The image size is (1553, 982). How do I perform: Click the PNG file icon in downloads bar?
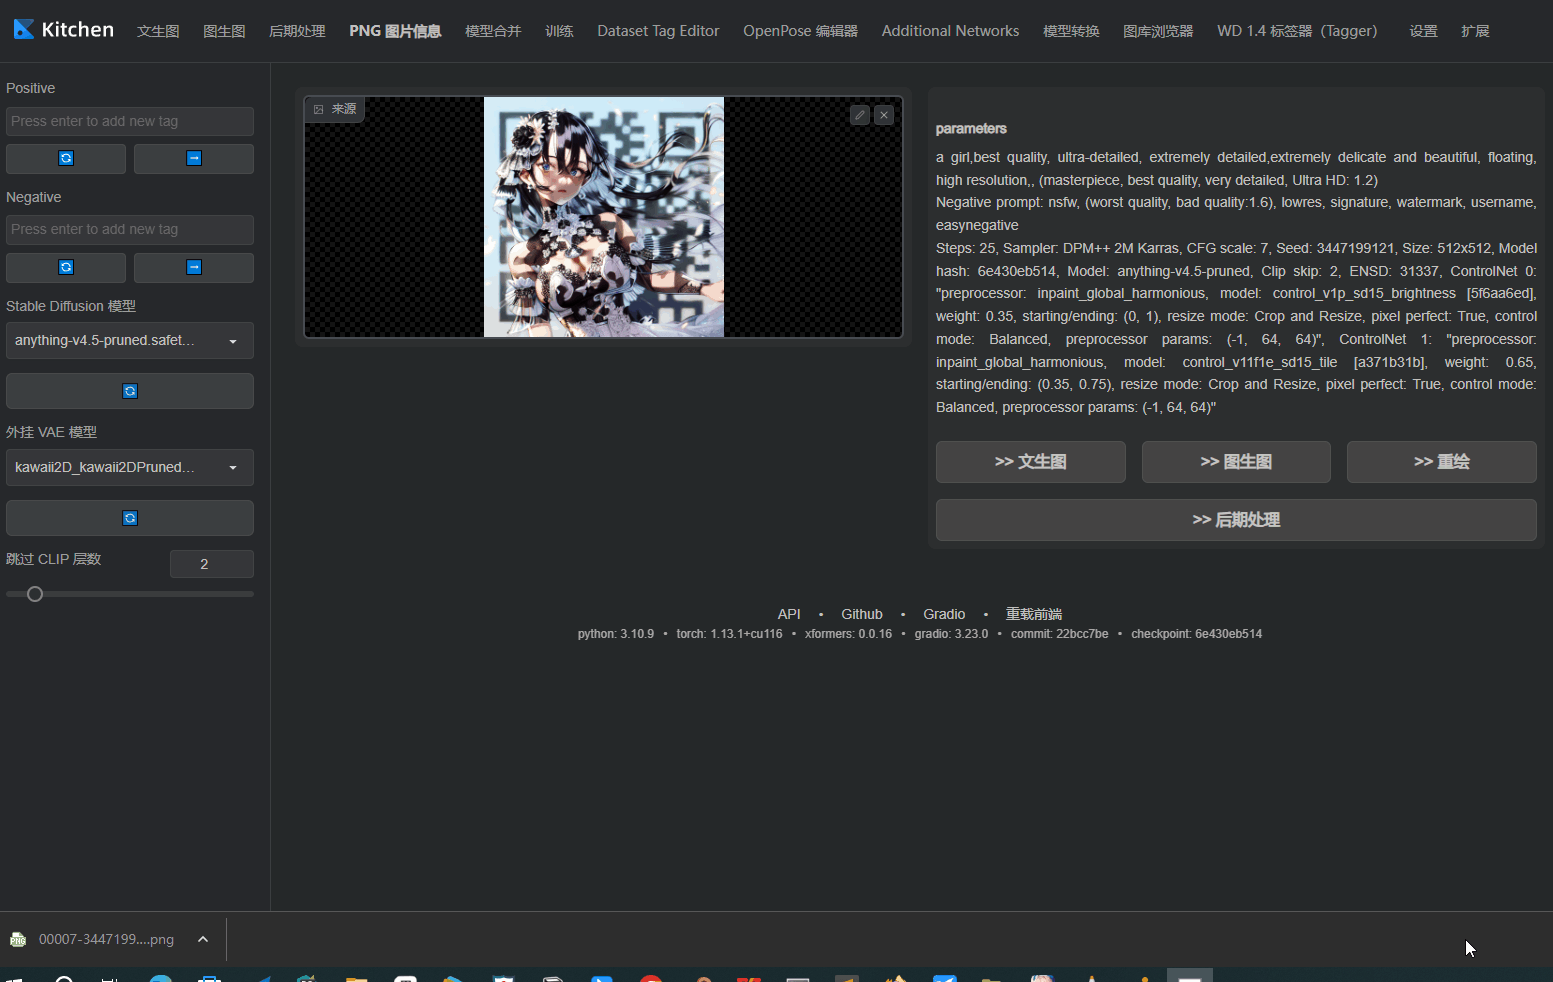coord(18,939)
